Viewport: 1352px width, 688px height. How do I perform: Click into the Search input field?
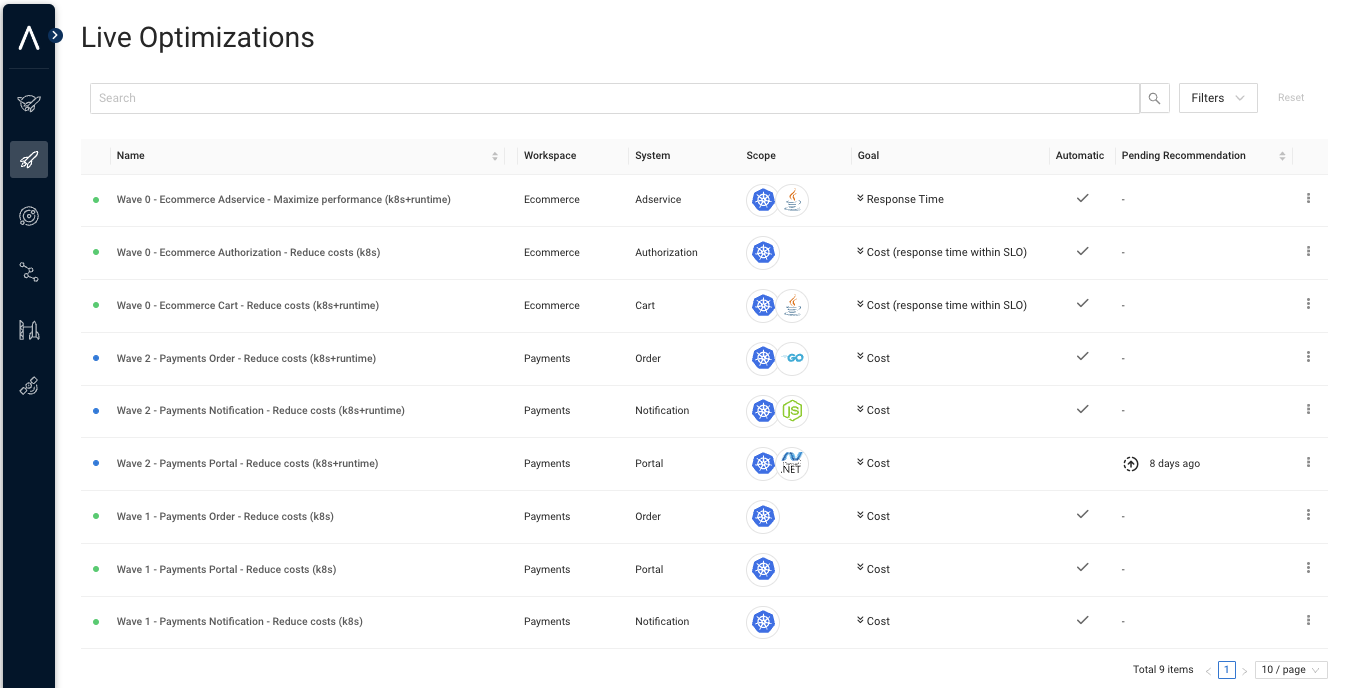[614, 98]
